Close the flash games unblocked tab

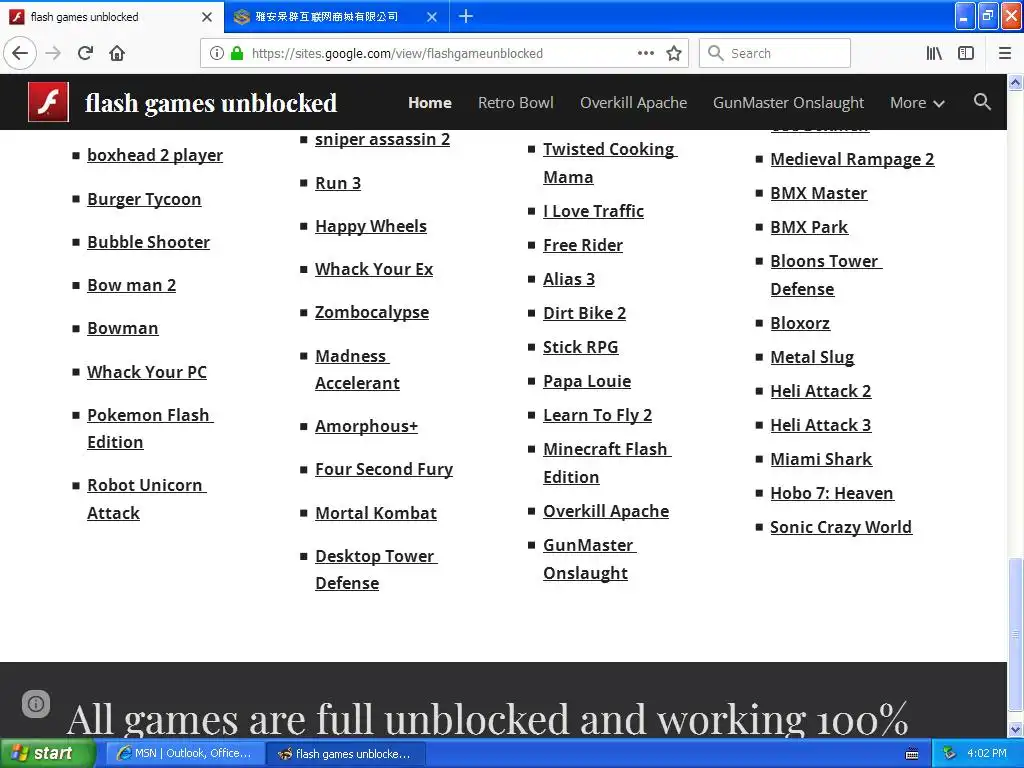point(207,17)
